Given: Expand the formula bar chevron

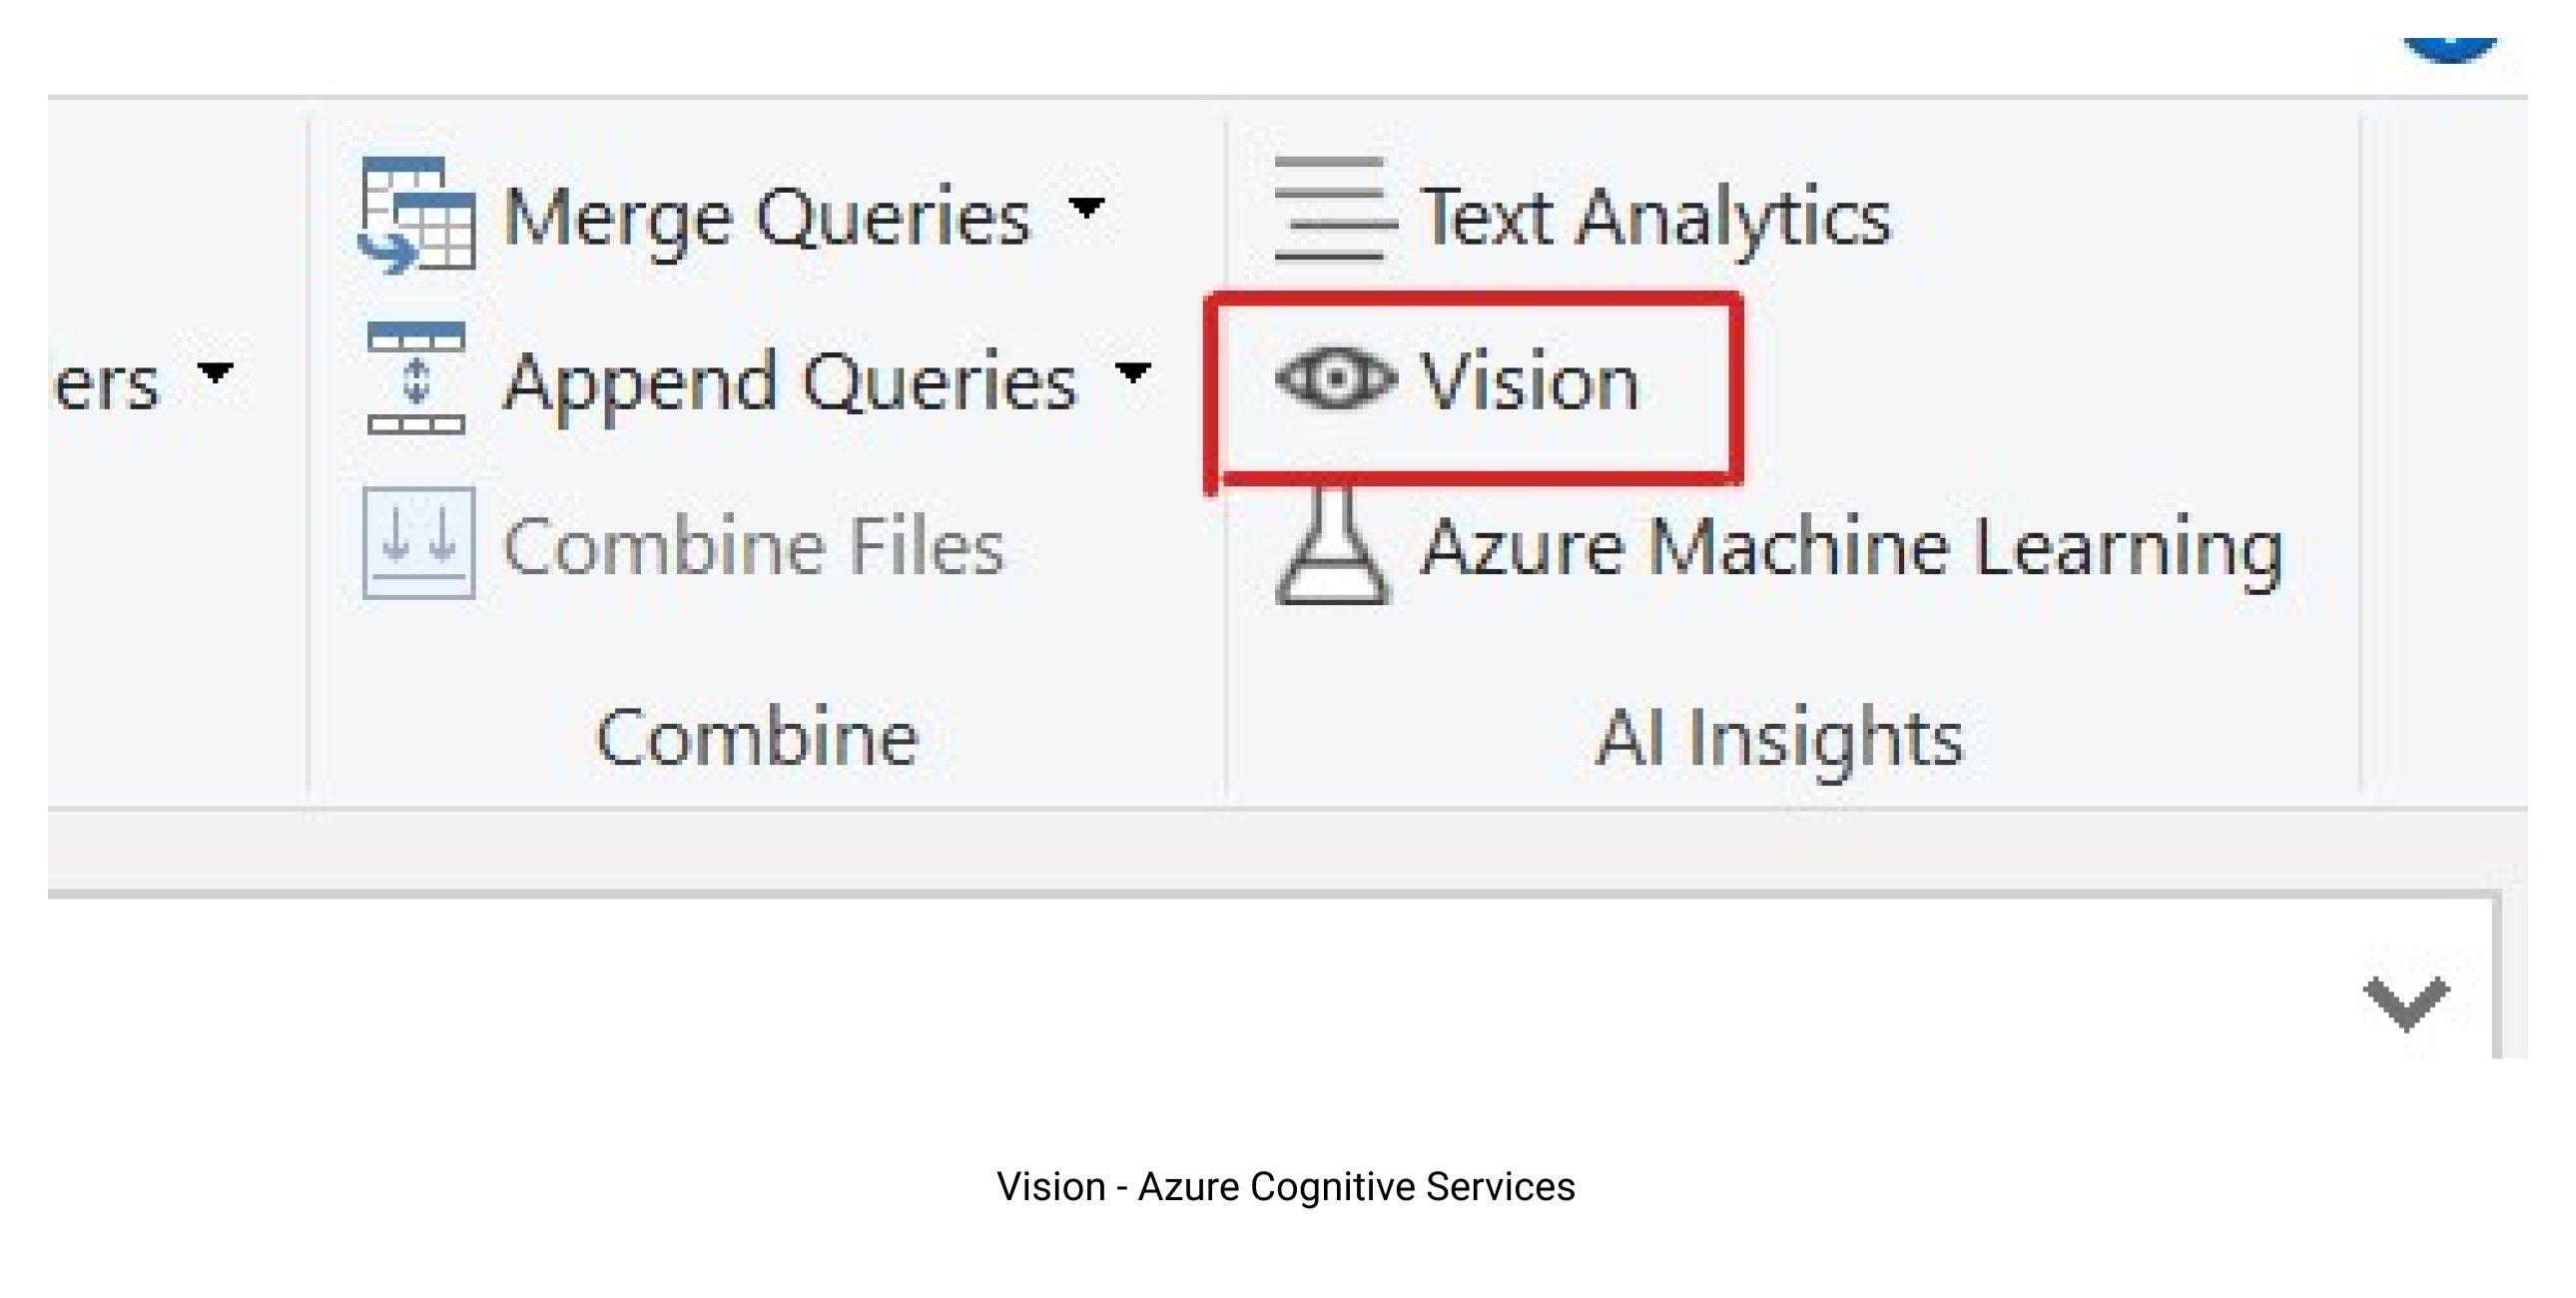Looking at the screenshot, I should tap(2407, 1003).
